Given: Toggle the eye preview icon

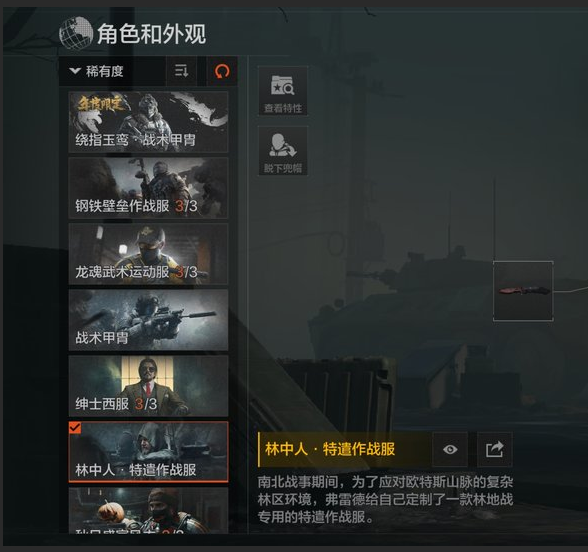Looking at the screenshot, I should click(x=450, y=449).
